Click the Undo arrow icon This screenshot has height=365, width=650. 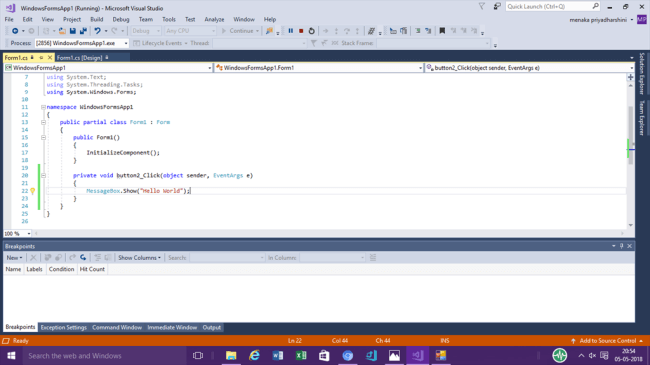(97, 31)
